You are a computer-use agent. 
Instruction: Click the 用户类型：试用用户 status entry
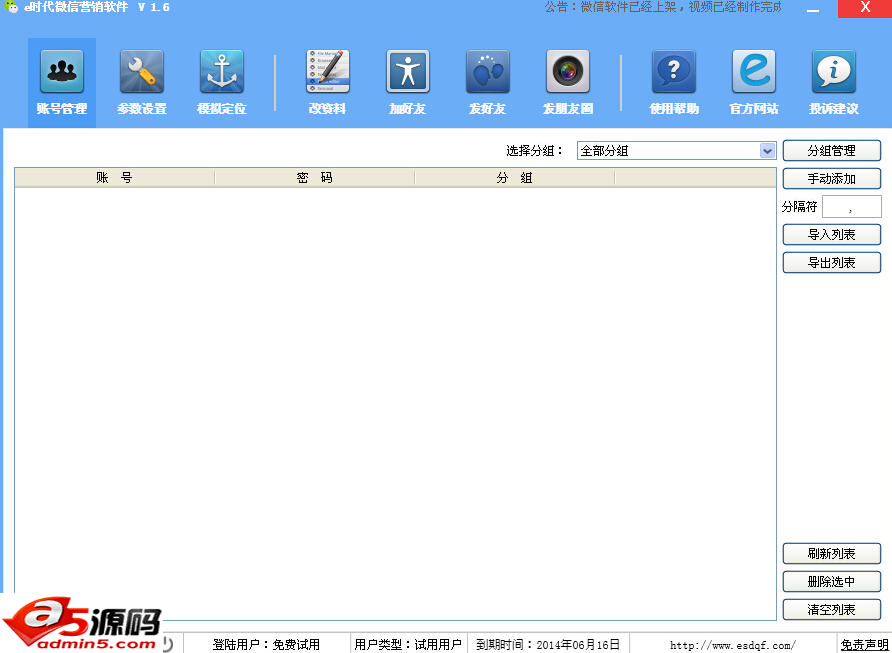coord(408,644)
